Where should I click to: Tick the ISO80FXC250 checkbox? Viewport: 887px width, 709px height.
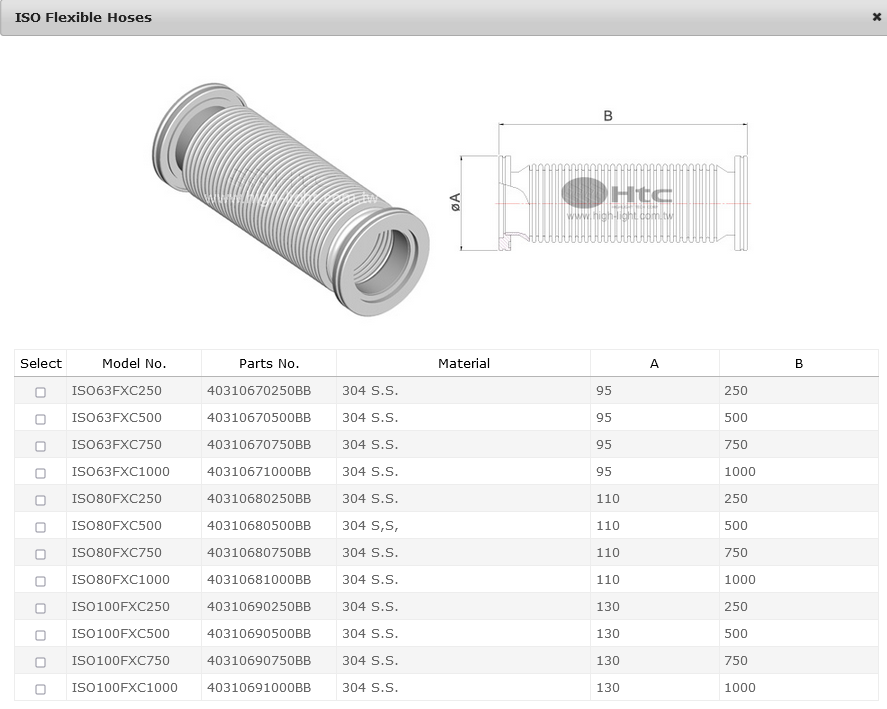(x=41, y=500)
